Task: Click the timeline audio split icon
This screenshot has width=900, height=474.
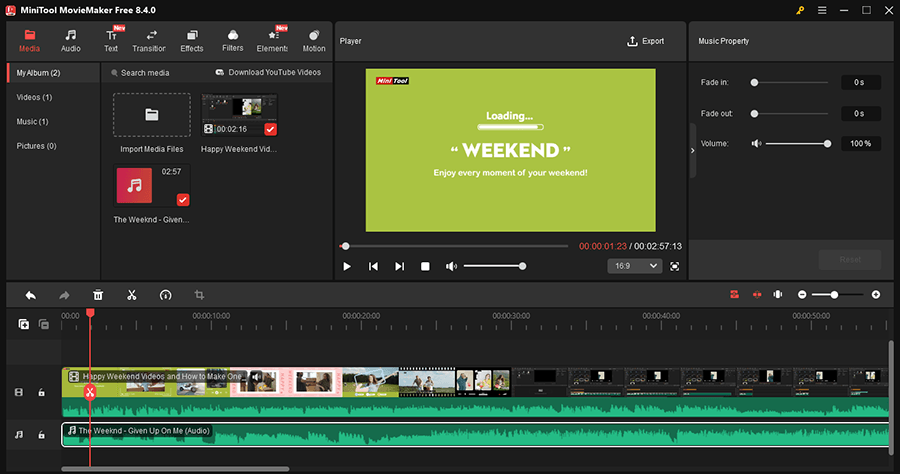Action: pos(778,294)
